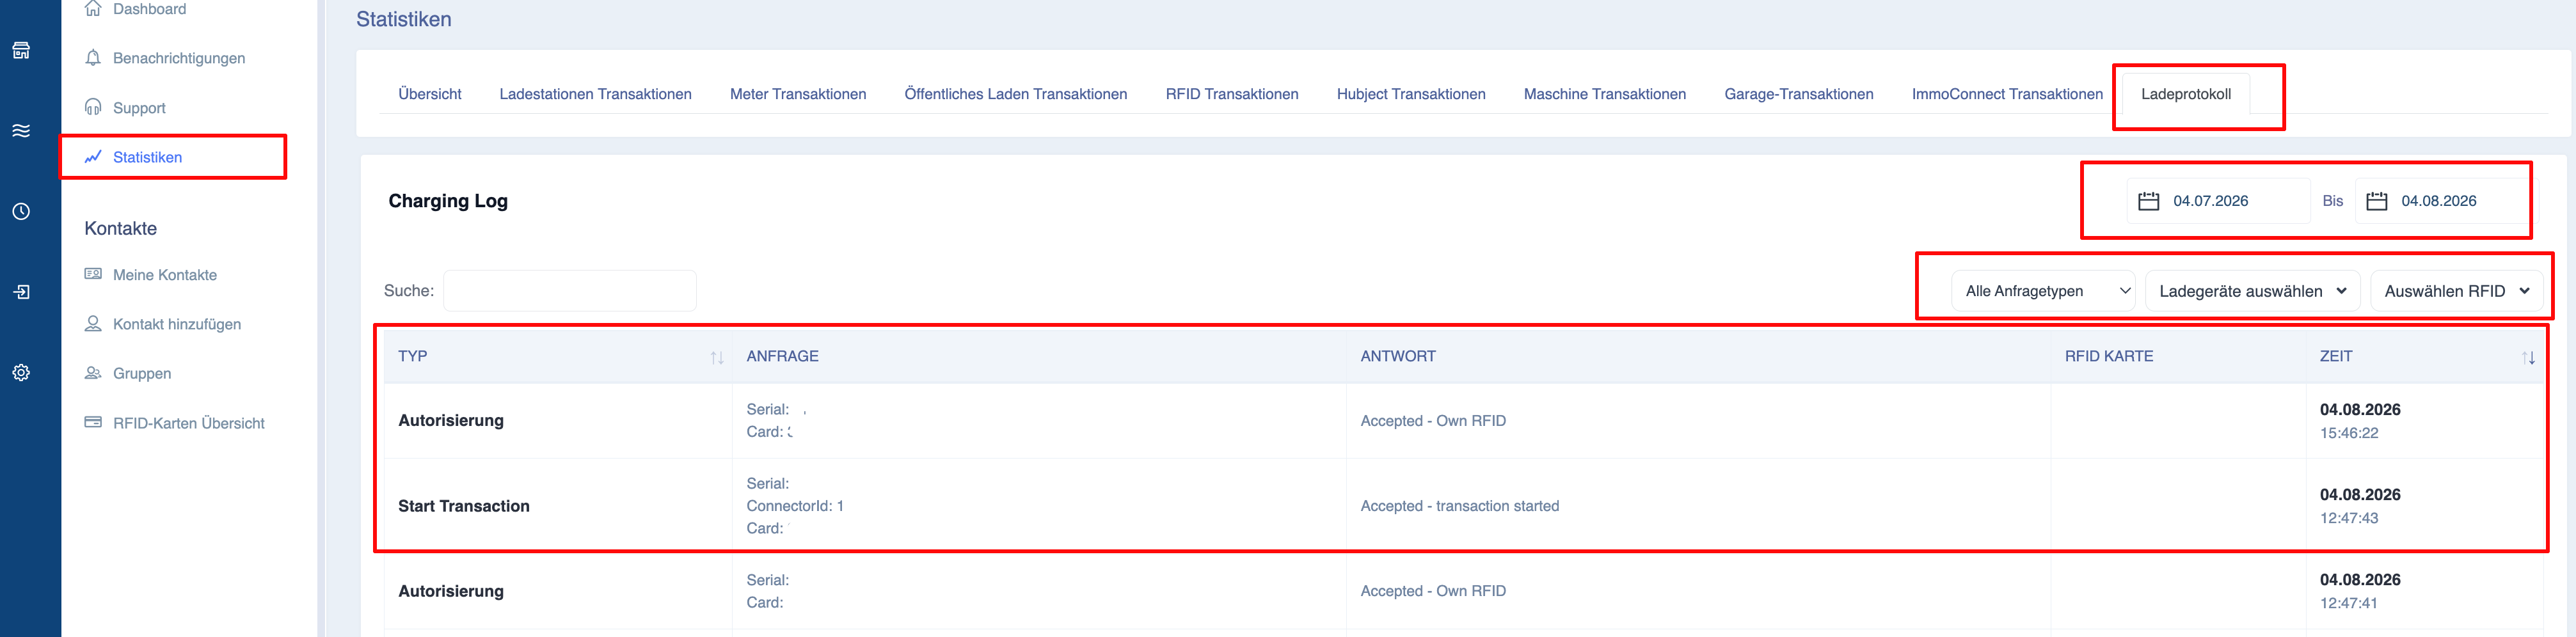Click the Suche input field
2576x637 pixels.
coord(570,291)
